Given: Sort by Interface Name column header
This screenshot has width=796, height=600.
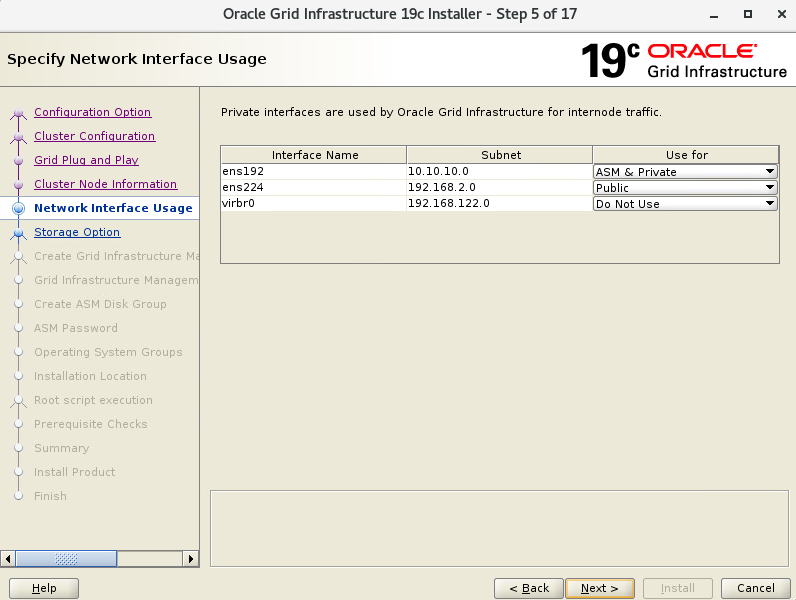Looking at the screenshot, I should [x=314, y=155].
